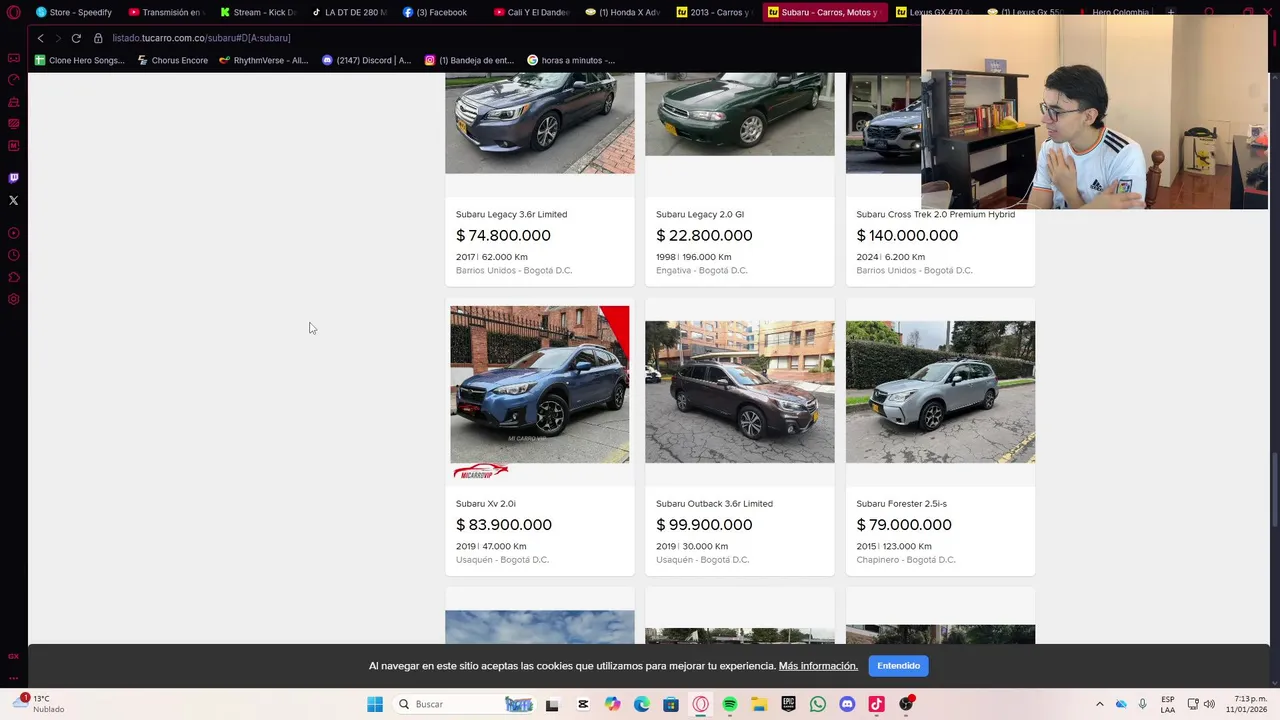Open GX Control speedometer icon in sidebar
This screenshot has width=1280, height=720.
13,80
